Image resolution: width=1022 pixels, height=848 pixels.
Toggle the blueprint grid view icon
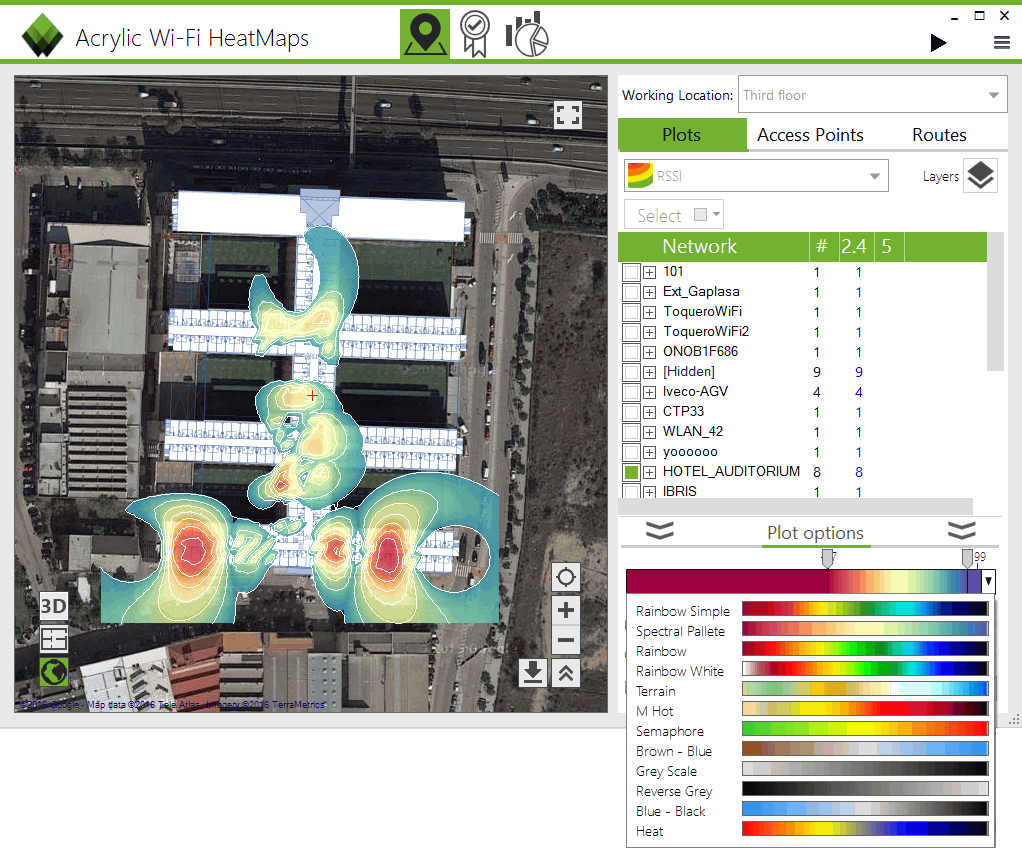53,639
